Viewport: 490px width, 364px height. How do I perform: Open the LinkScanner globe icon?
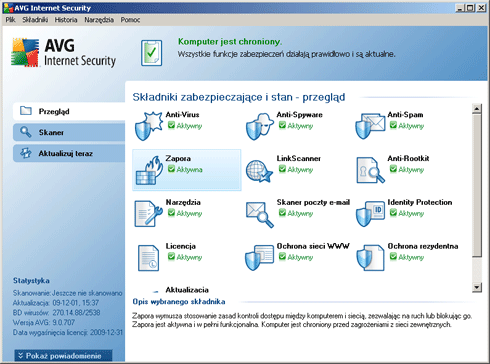click(259, 171)
